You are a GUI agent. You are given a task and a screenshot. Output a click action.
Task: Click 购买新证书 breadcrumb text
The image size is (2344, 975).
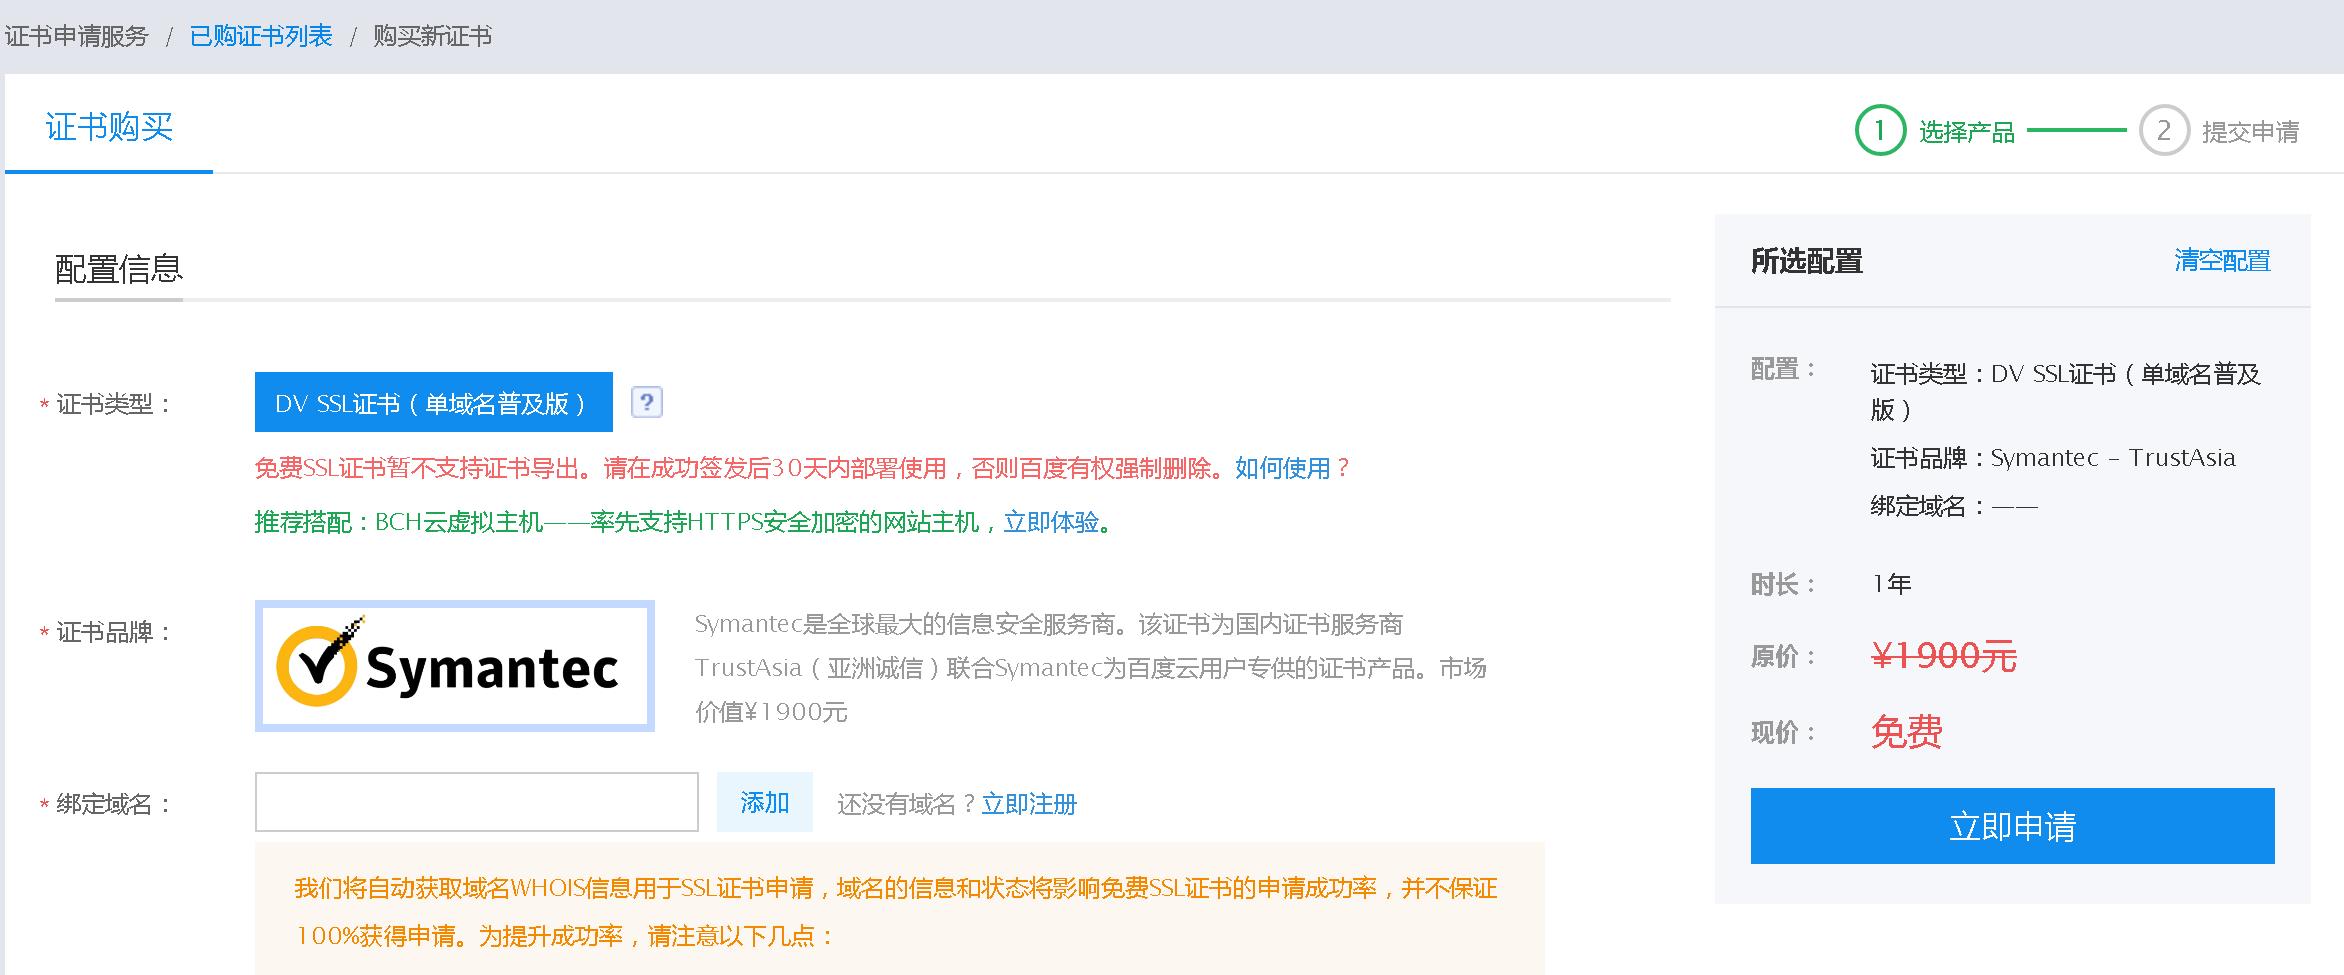(433, 37)
